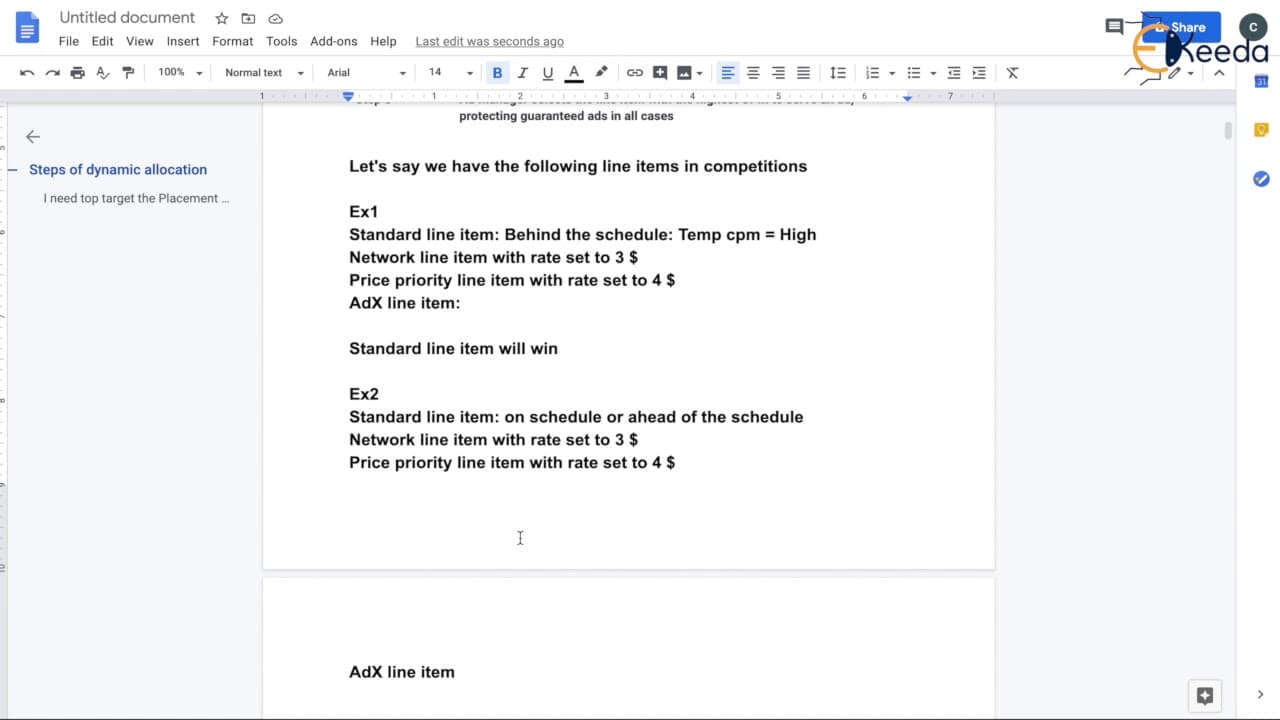This screenshot has width=1280, height=720.
Task: Open the Insert menu
Action: pos(183,41)
